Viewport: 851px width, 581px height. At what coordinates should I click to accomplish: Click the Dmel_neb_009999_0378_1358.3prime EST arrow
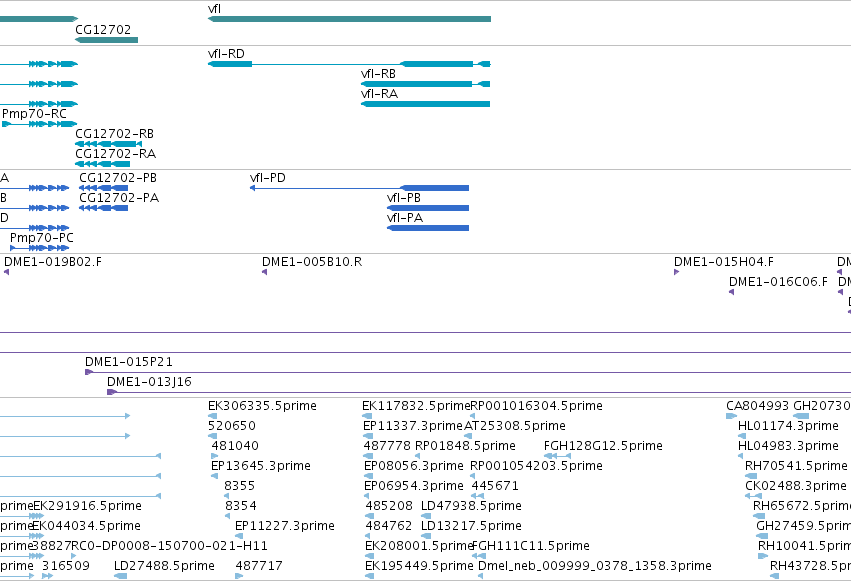coord(481,576)
